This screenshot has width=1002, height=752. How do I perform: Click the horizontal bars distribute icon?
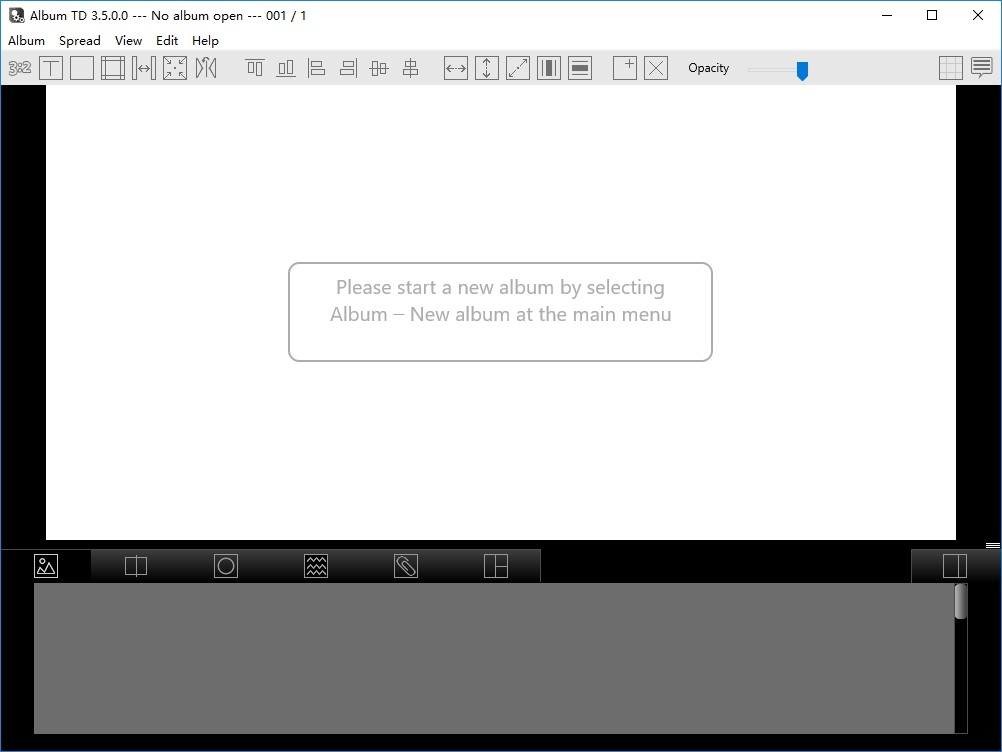point(580,68)
